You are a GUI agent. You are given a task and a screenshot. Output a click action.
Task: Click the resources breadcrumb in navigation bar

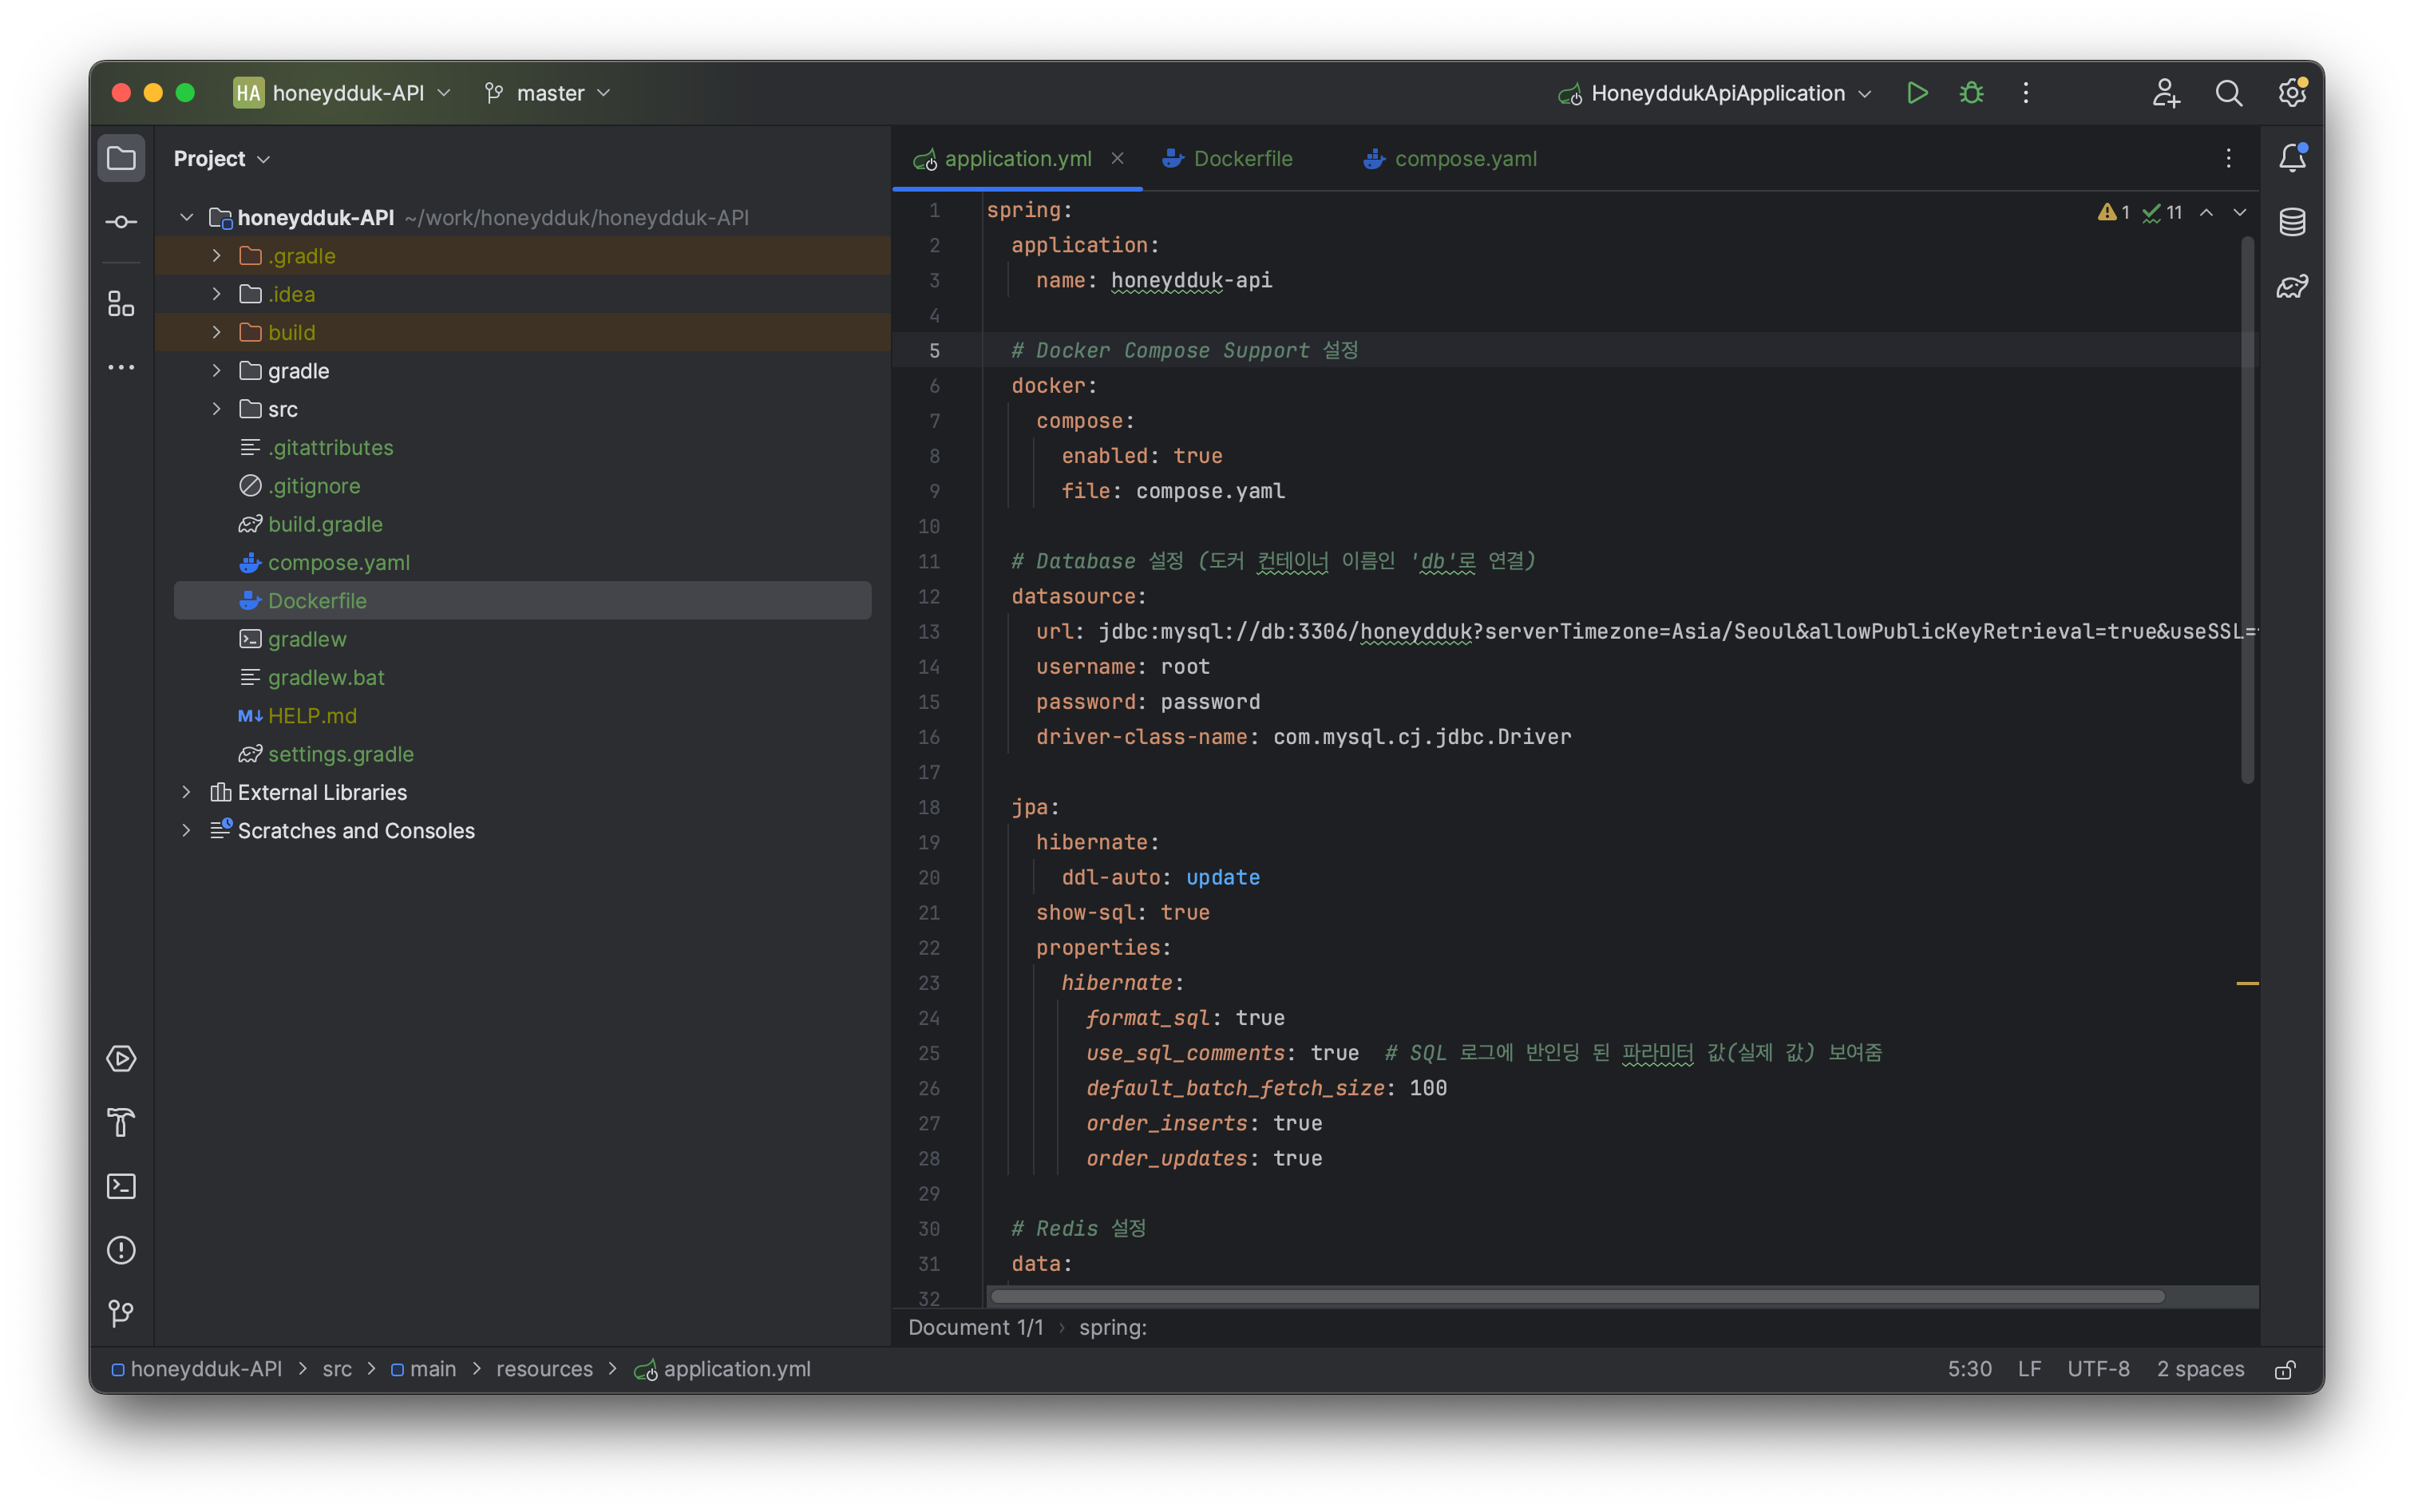point(544,1369)
